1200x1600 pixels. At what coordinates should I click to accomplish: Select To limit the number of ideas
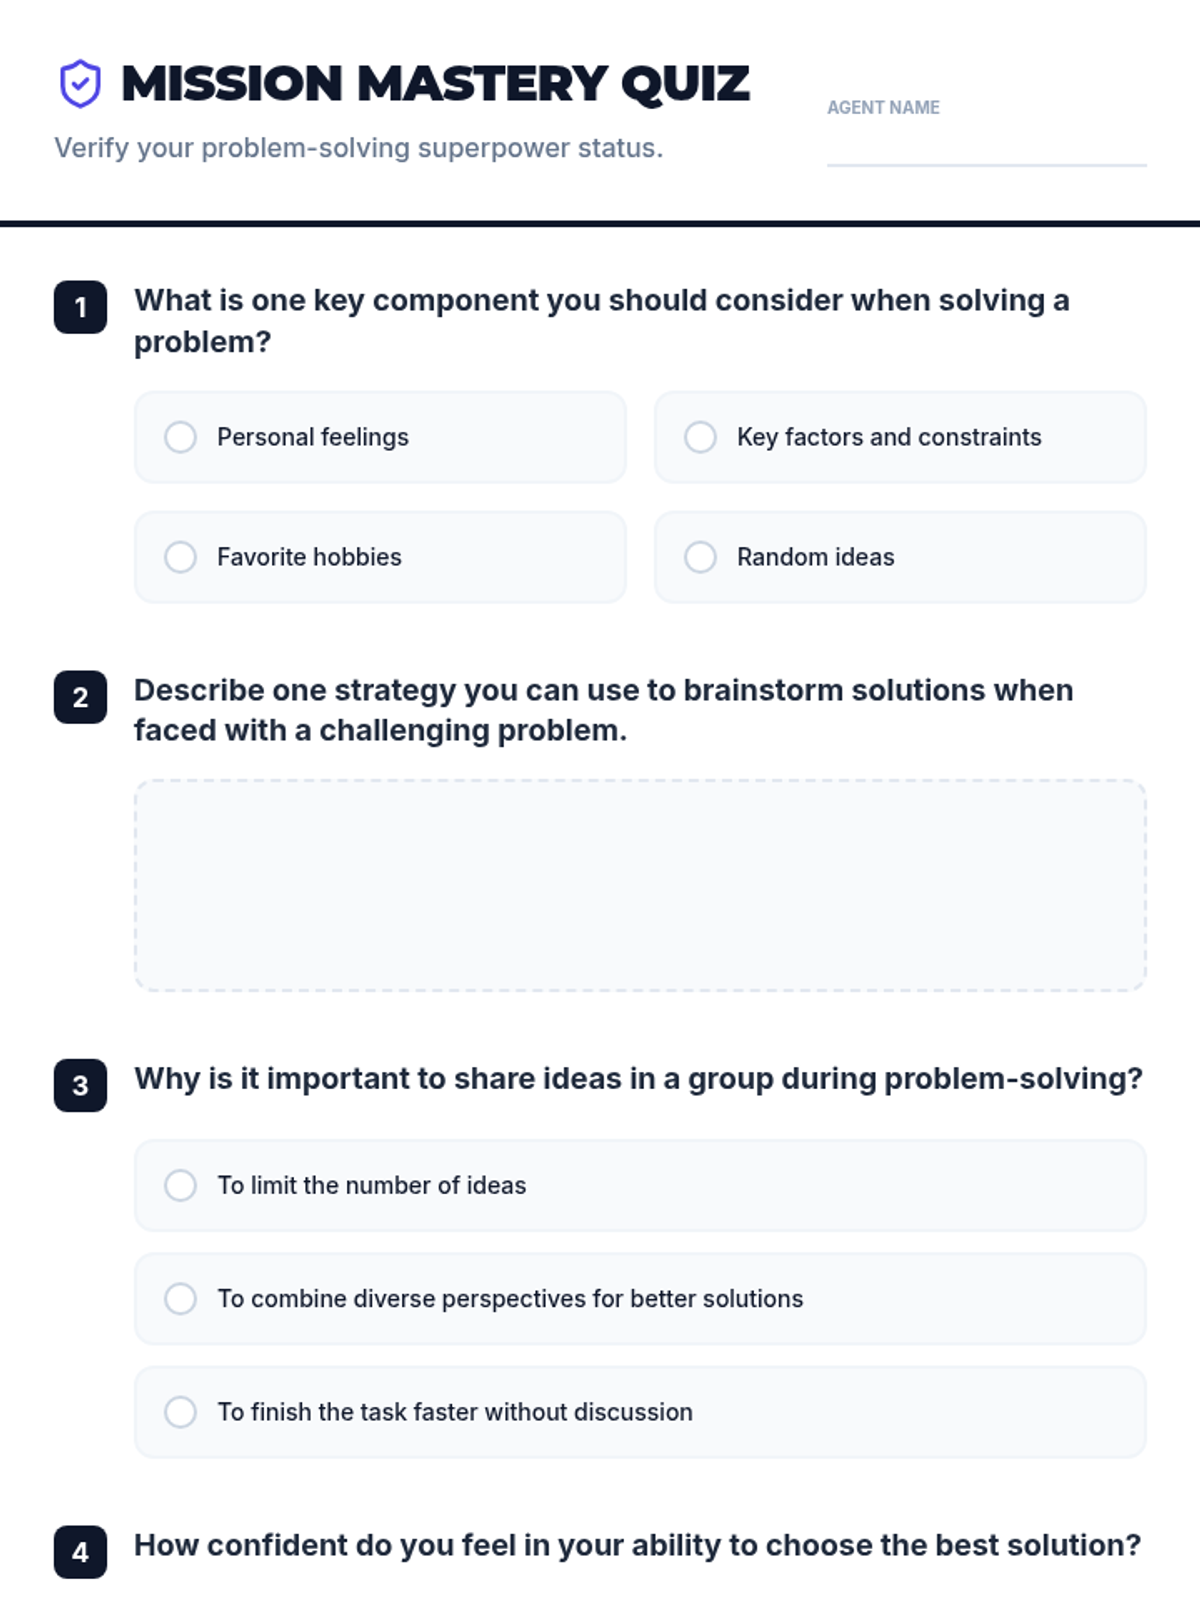640,1185
